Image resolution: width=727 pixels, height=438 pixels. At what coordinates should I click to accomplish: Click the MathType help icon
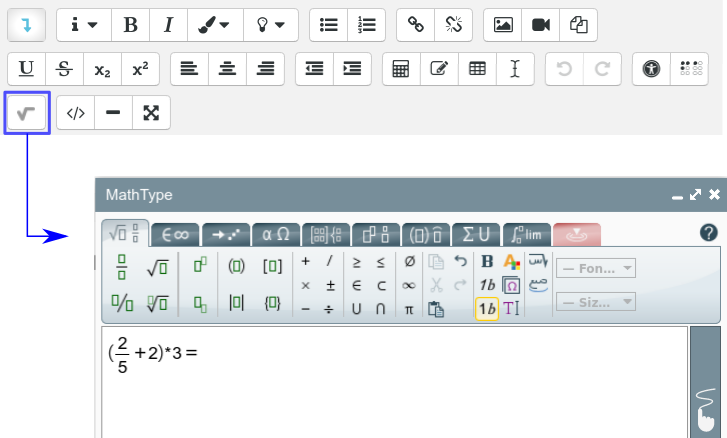[709, 233]
